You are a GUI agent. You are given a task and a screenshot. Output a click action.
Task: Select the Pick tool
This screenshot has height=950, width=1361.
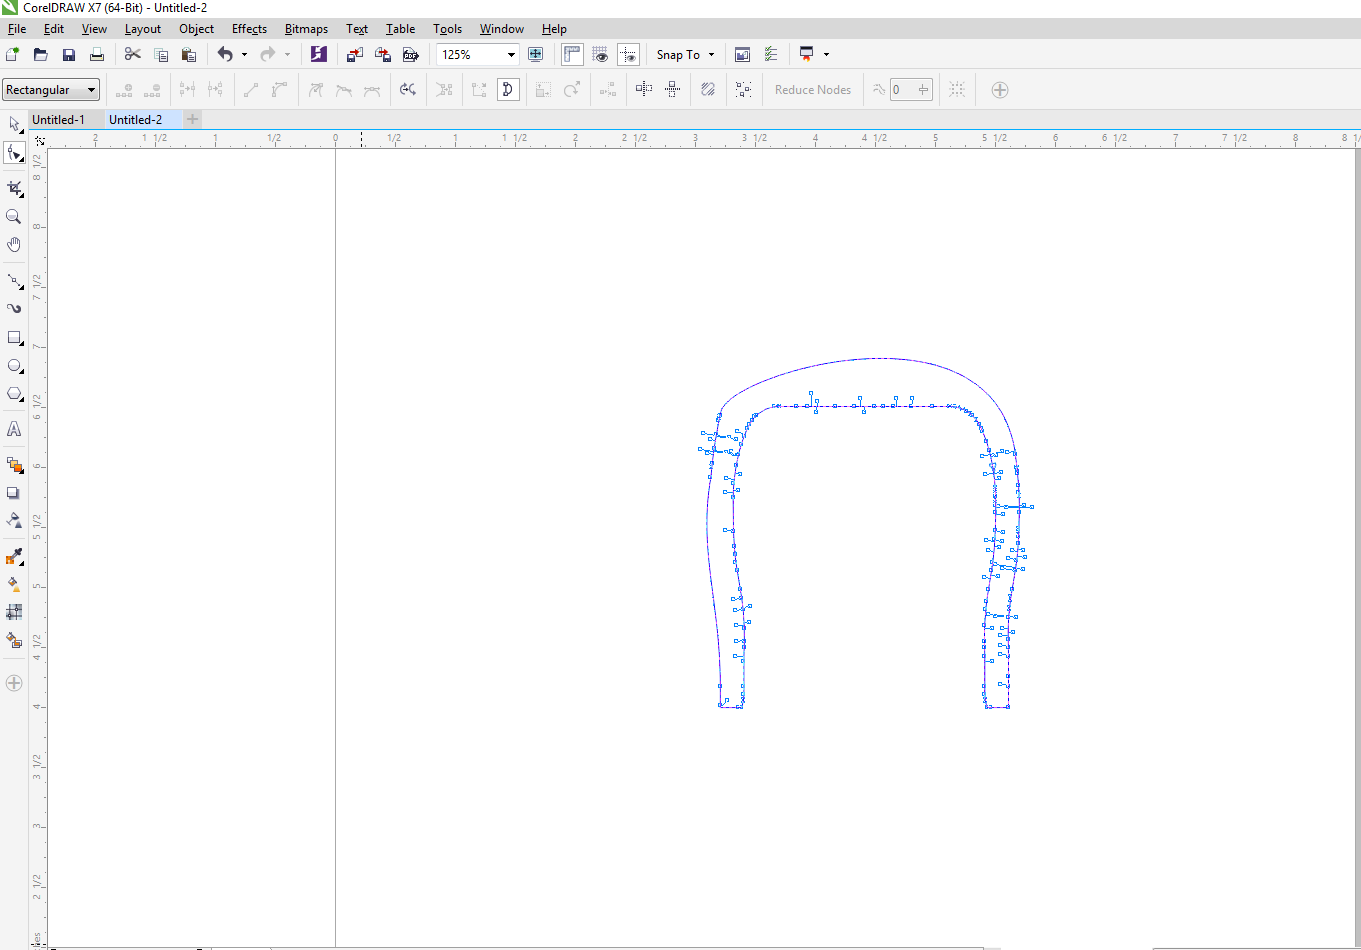[x=14, y=124]
